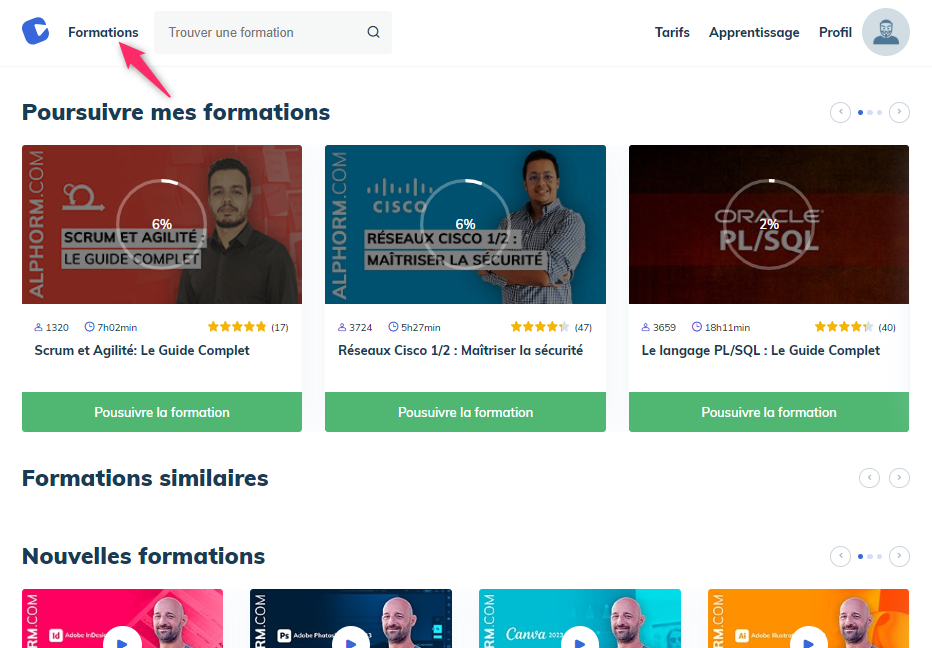Click the Scrum et Agilité: Le Guide Complet title
The image size is (932, 648).
coord(142,351)
